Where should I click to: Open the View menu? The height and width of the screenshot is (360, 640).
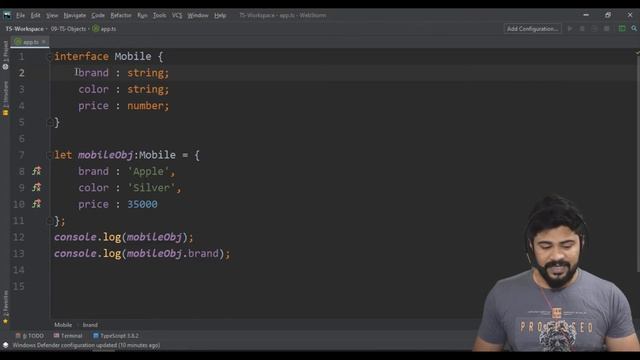coord(52,16)
